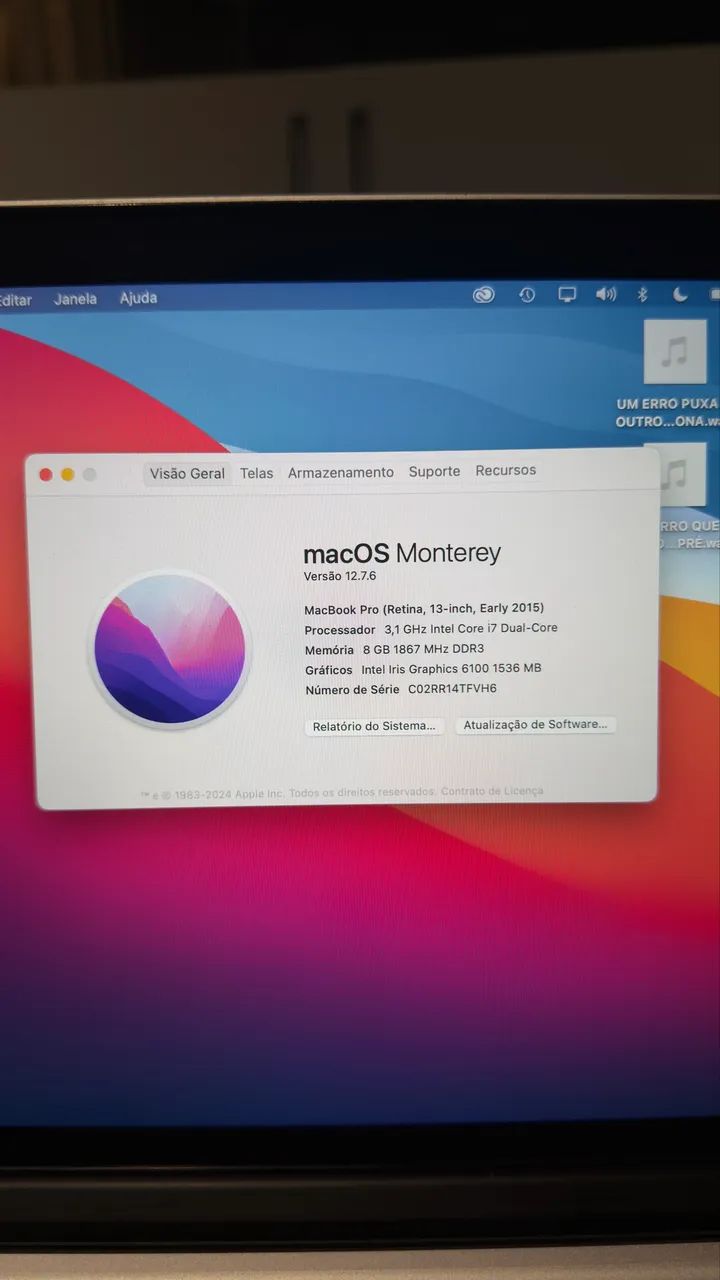Viewport: 720px width, 1280px height.
Task: Click the Relatório do Sistema button
Action: coord(374,726)
